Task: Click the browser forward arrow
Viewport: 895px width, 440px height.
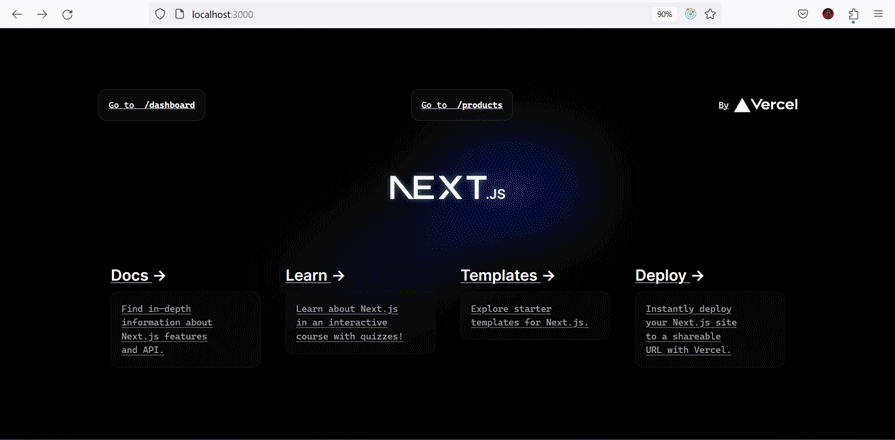Action: click(x=42, y=14)
